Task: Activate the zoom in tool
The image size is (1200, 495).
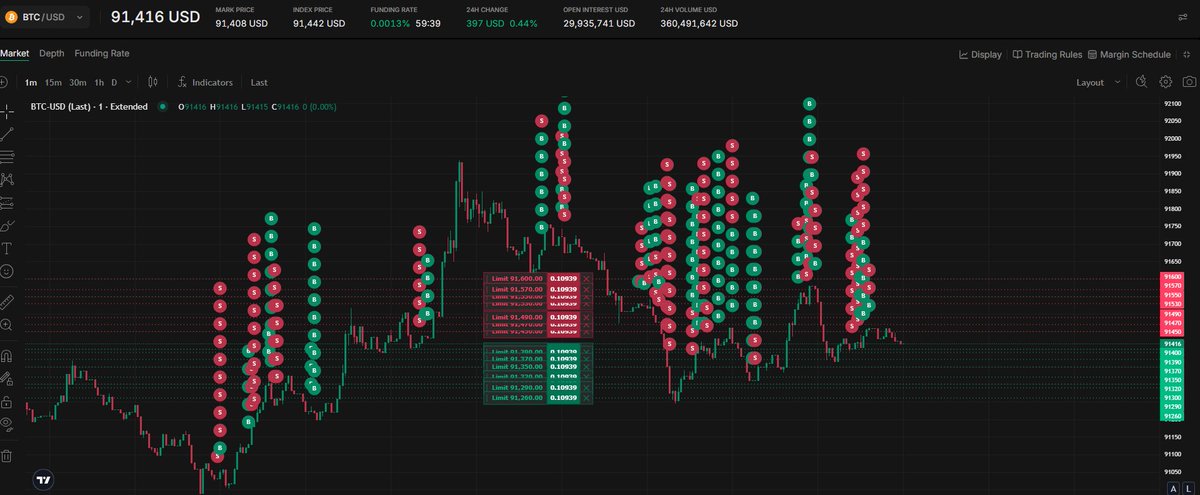Action: click(x=7, y=325)
